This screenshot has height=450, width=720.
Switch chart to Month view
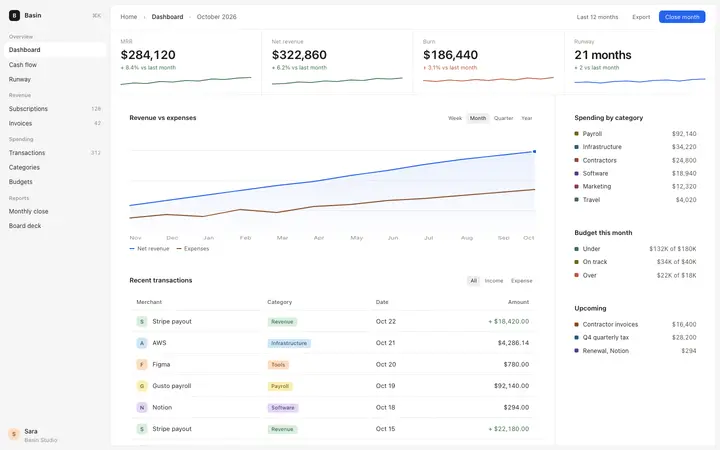pyautogui.click(x=478, y=118)
